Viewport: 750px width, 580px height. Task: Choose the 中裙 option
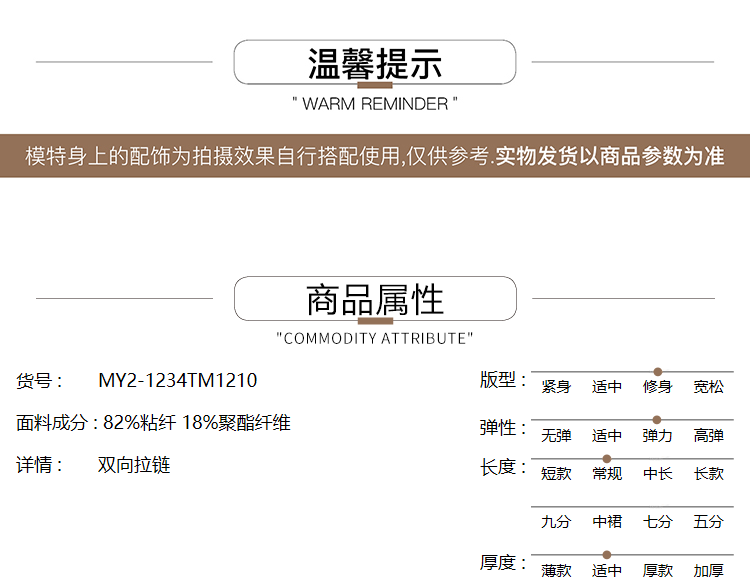[607, 522]
